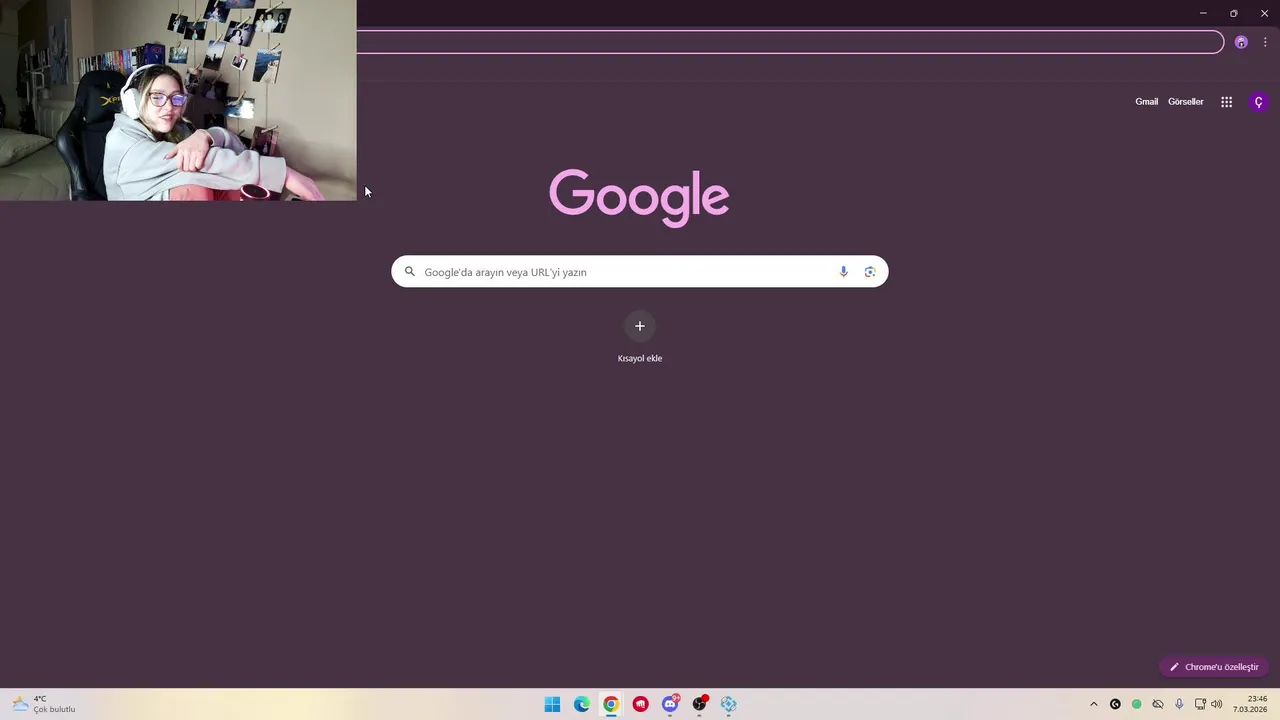The width and height of the screenshot is (1280, 720).
Task: Launch Microsoft Edge from taskbar
Action: click(x=582, y=704)
